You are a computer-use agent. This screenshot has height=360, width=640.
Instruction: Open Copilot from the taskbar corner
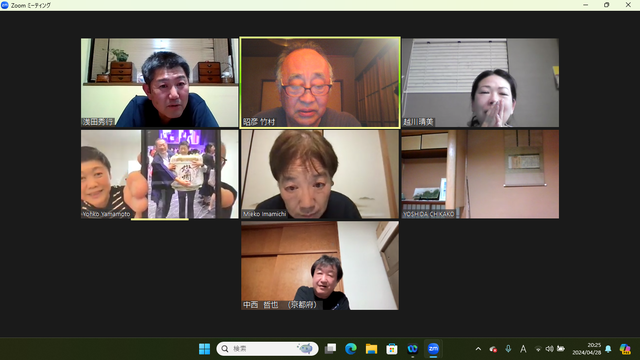click(625, 349)
